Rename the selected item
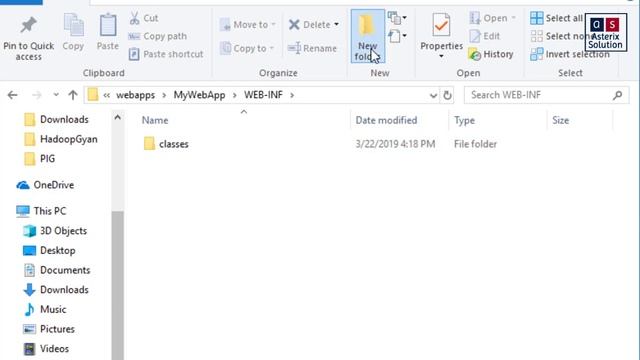Screen dimensions: 640x360 (x=313, y=48)
